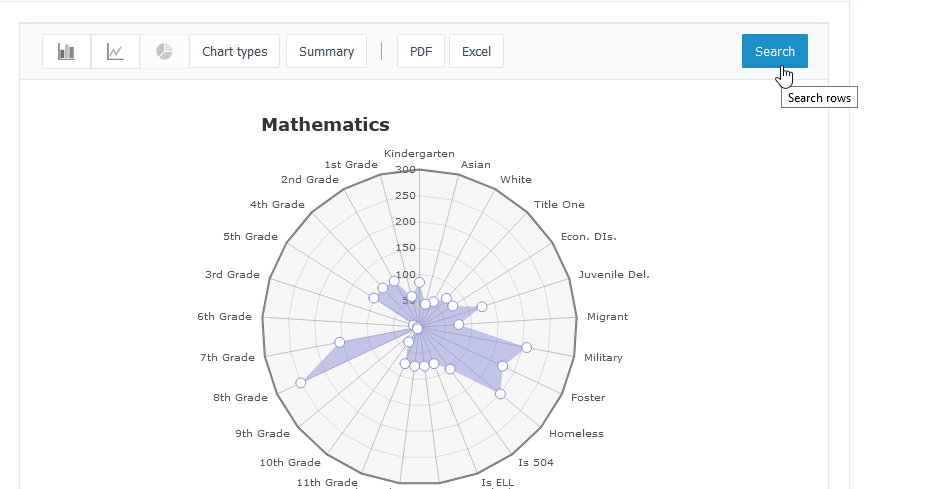Image resolution: width=947 pixels, height=489 pixels.
Task: Switch to line chart view icon
Action: 115,51
